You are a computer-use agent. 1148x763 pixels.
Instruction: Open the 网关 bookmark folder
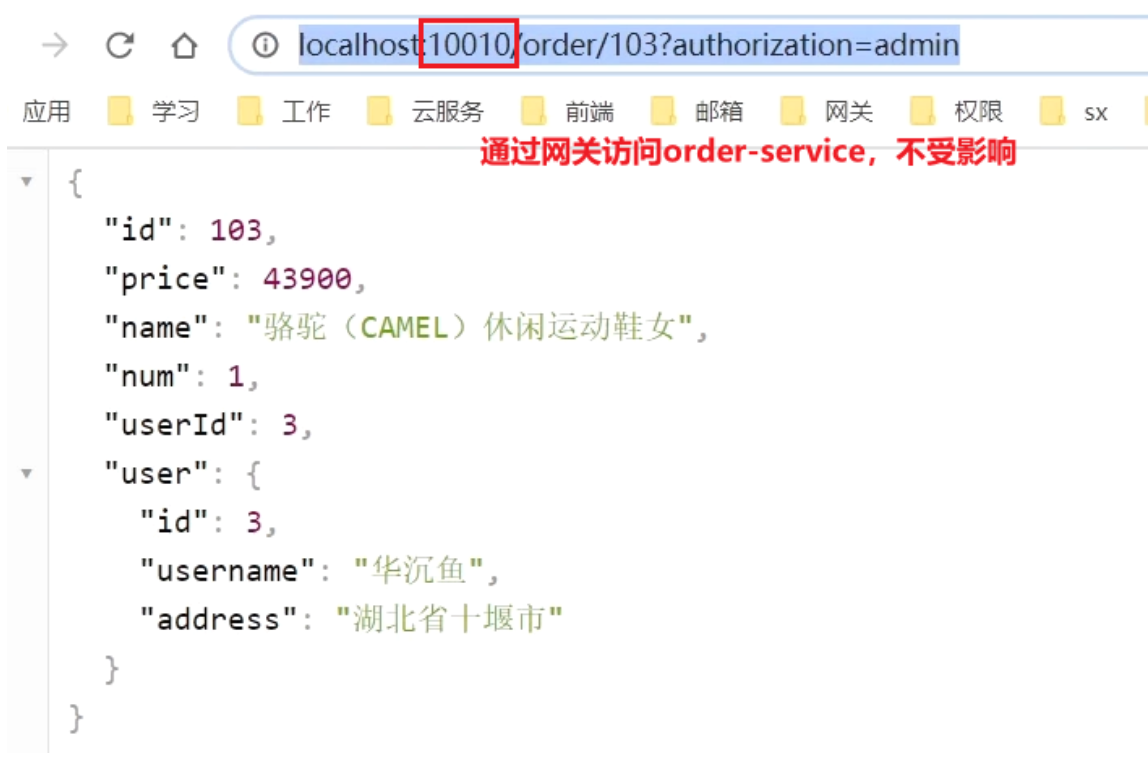tap(828, 112)
